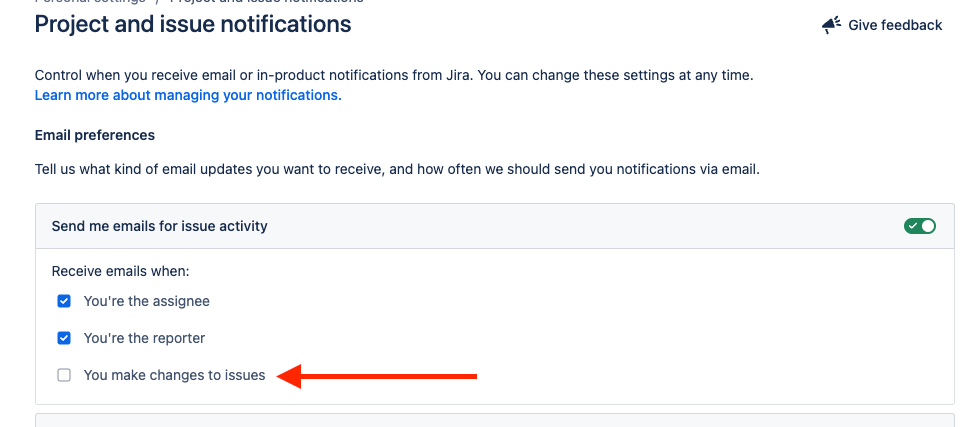Open Learn more about managing your notifications link

(188, 95)
